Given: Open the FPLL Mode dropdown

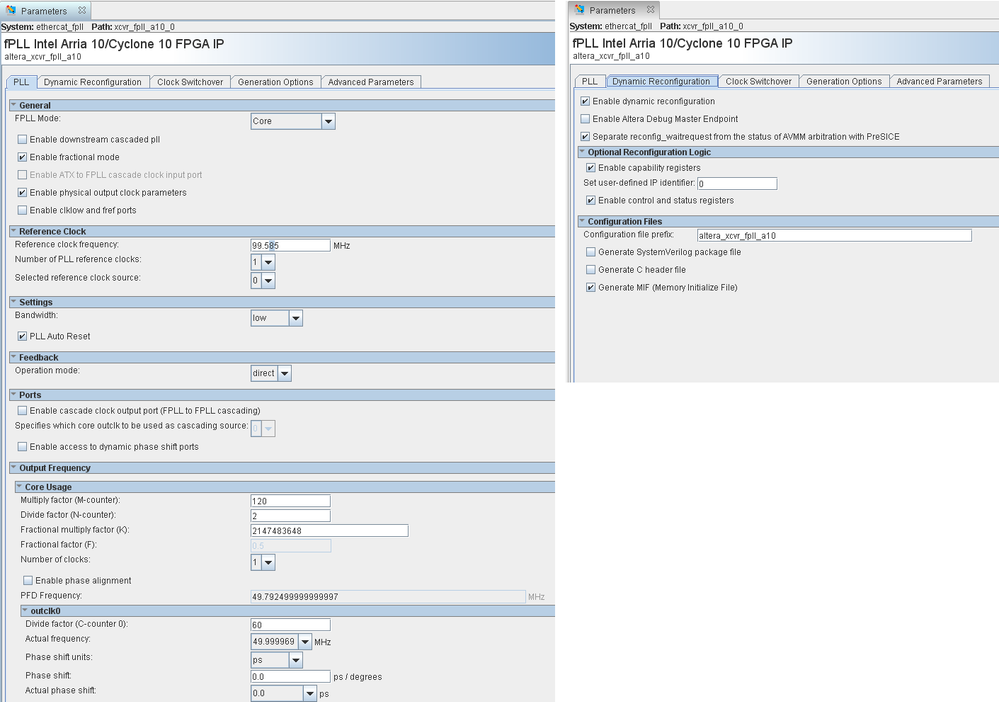Looking at the screenshot, I should click(x=328, y=121).
